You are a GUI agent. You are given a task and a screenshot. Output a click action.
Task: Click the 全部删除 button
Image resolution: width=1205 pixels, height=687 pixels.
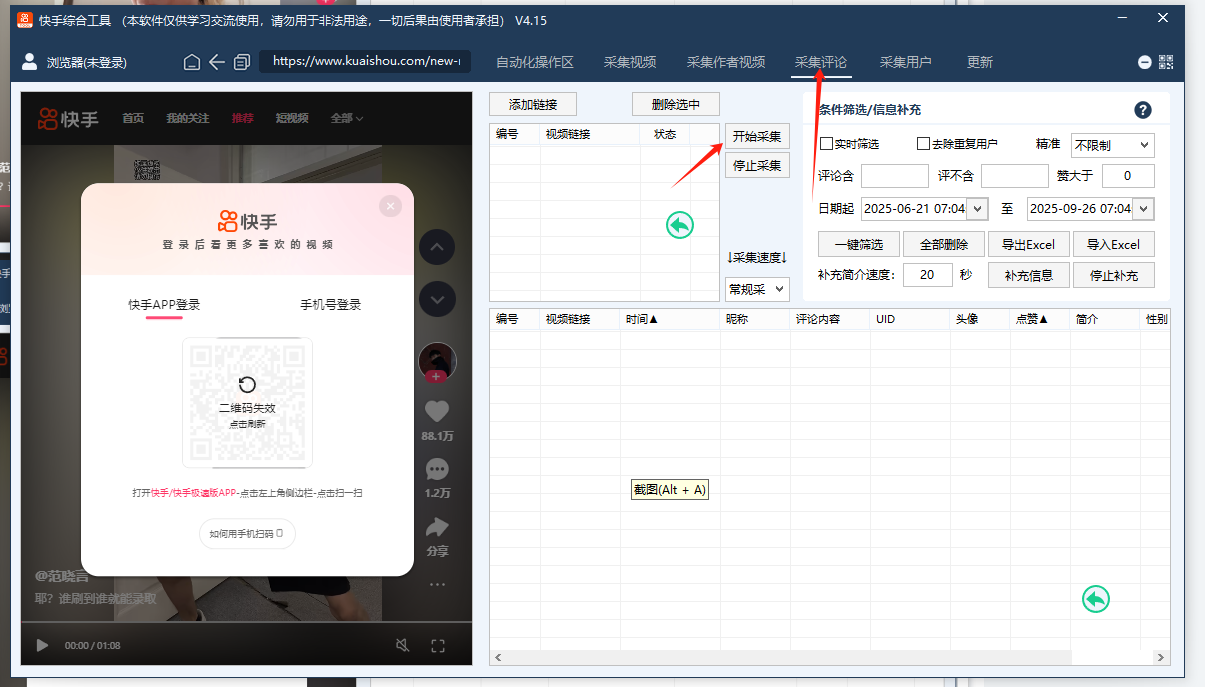click(x=944, y=244)
